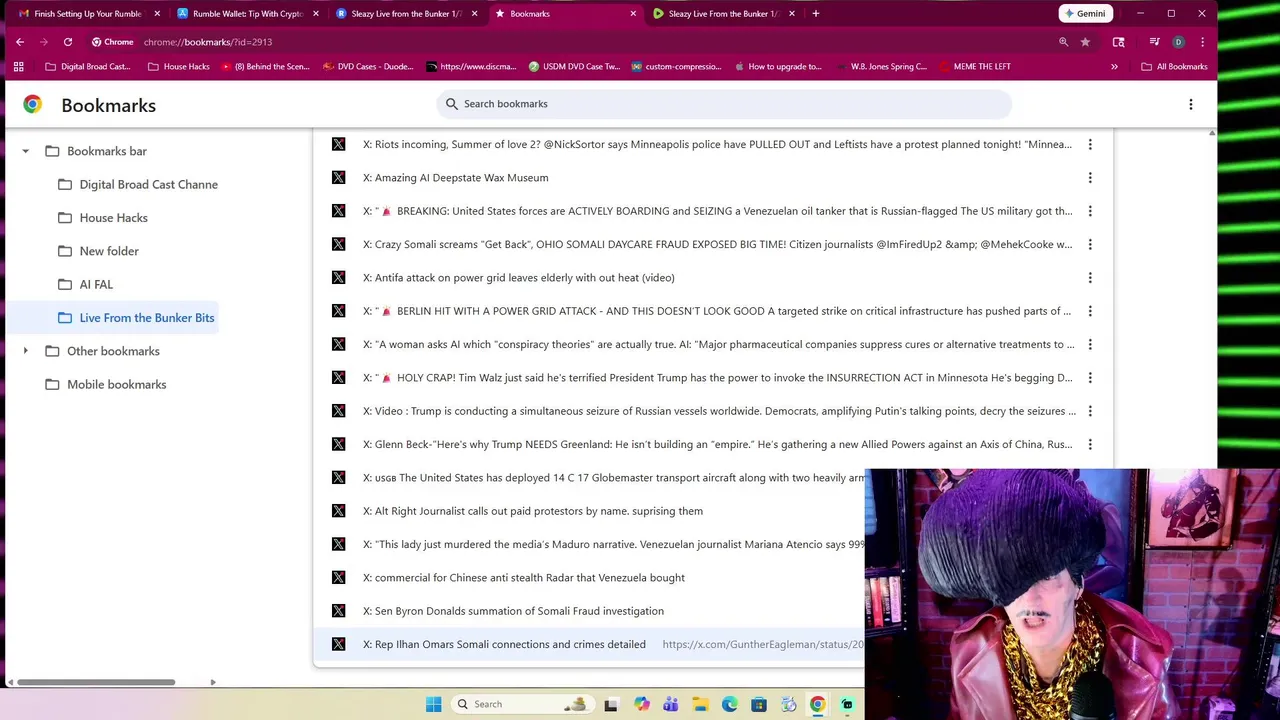
Task: Switch to last 'Sleazy Live From the Bunker' tab
Action: (723, 14)
